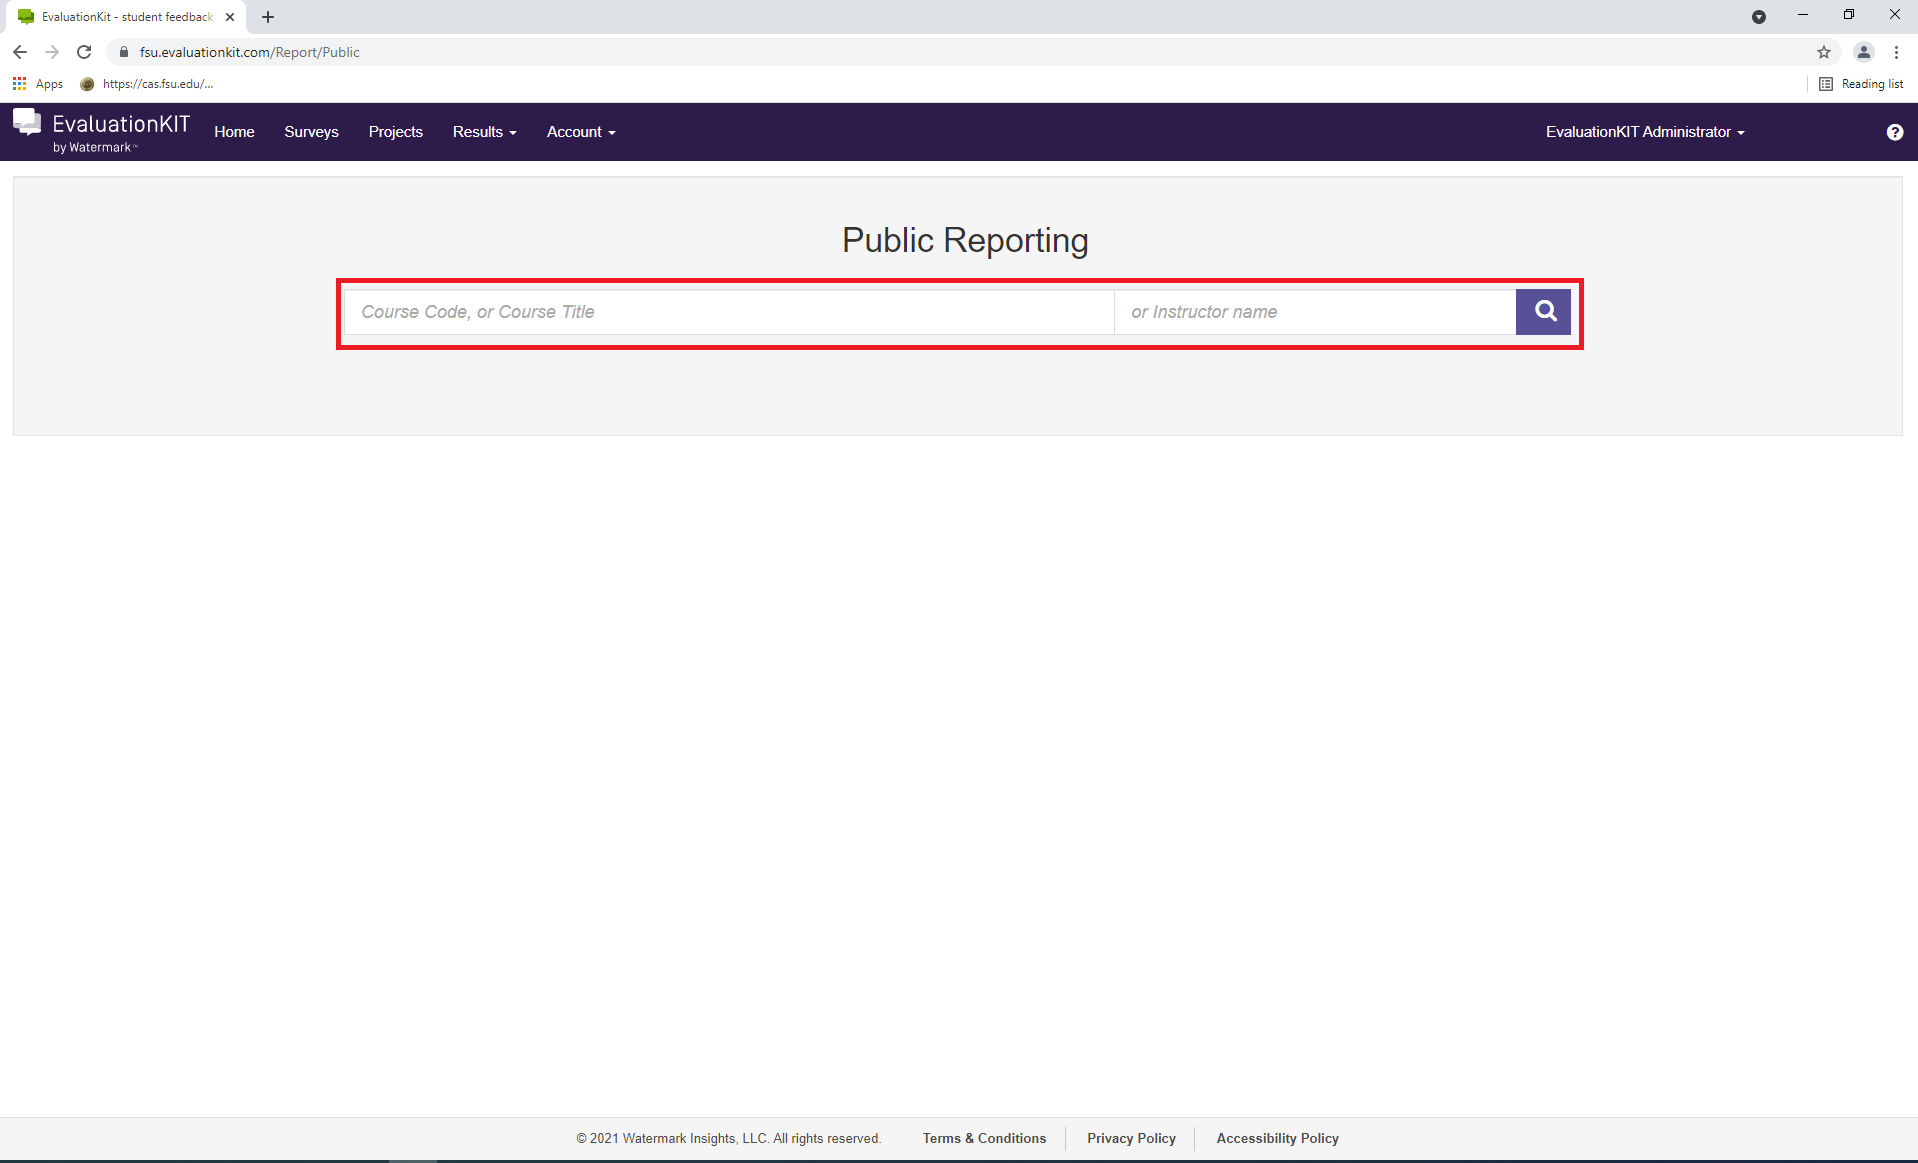Viewport: 1918px width, 1163px height.
Task: Bookmark this page with the star icon
Action: click(x=1824, y=52)
